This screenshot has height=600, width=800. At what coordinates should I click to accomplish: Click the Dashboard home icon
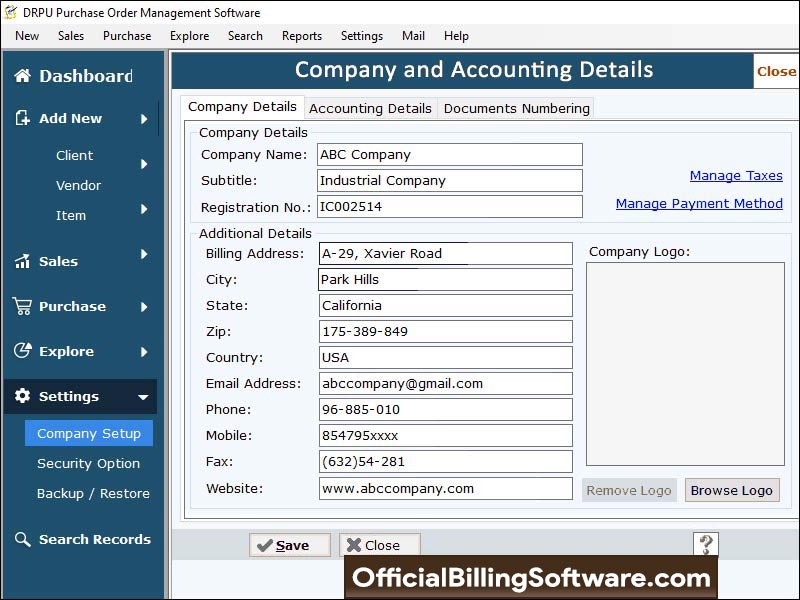pyautogui.click(x=22, y=76)
